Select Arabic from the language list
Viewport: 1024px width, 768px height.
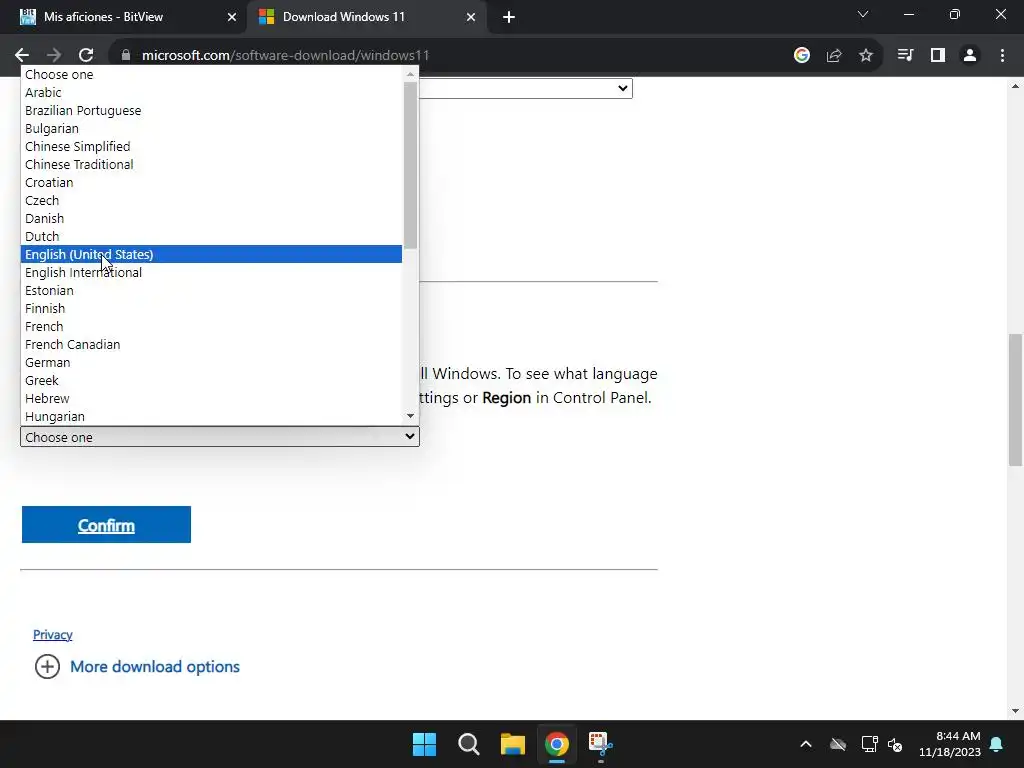[x=212, y=93]
